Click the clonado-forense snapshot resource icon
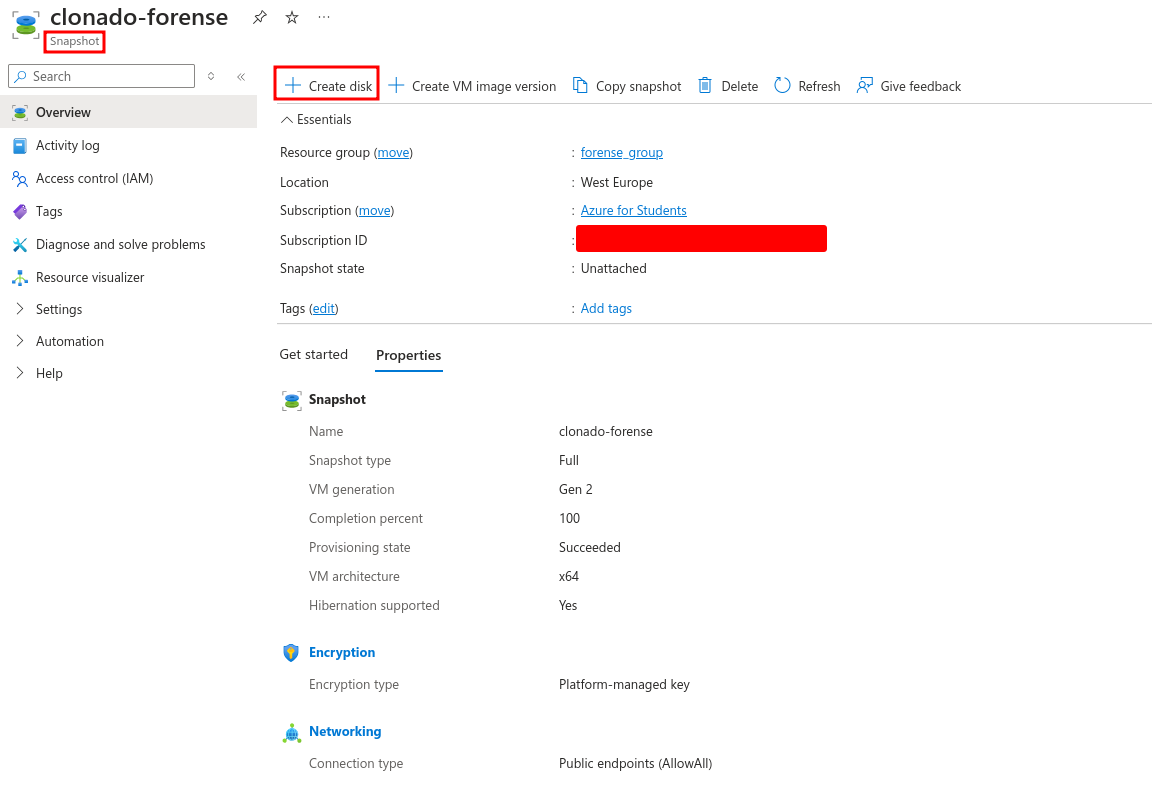This screenshot has height=787, width=1152. click(26, 25)
